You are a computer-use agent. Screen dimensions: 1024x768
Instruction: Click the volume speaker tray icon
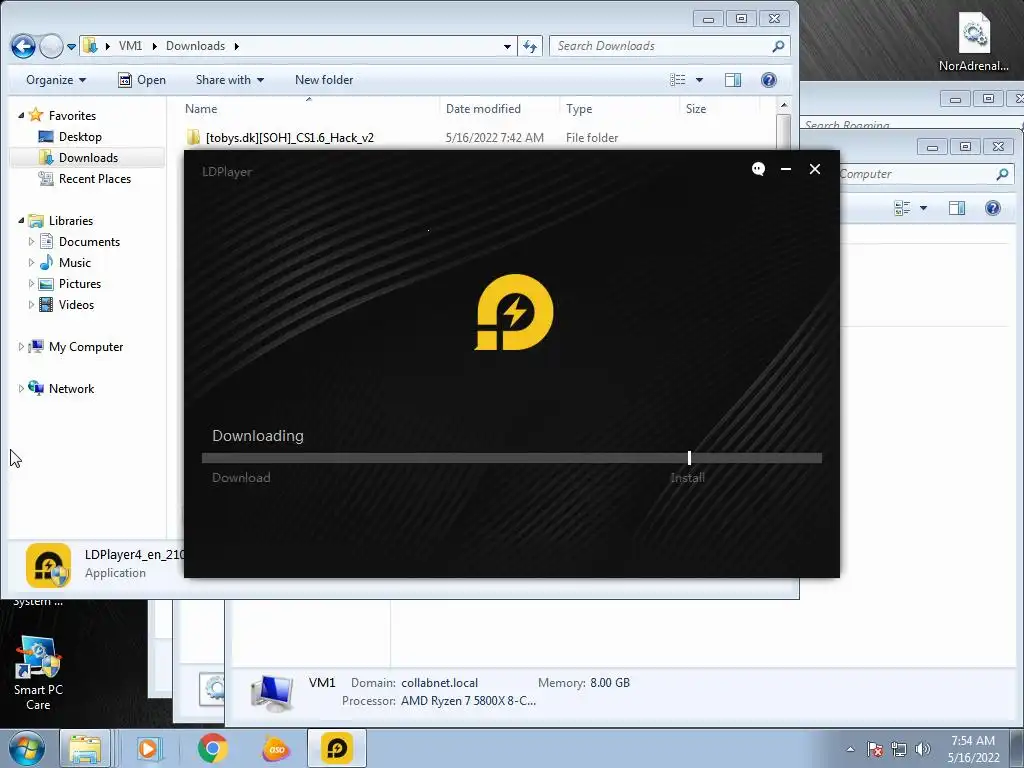(923, 749)
